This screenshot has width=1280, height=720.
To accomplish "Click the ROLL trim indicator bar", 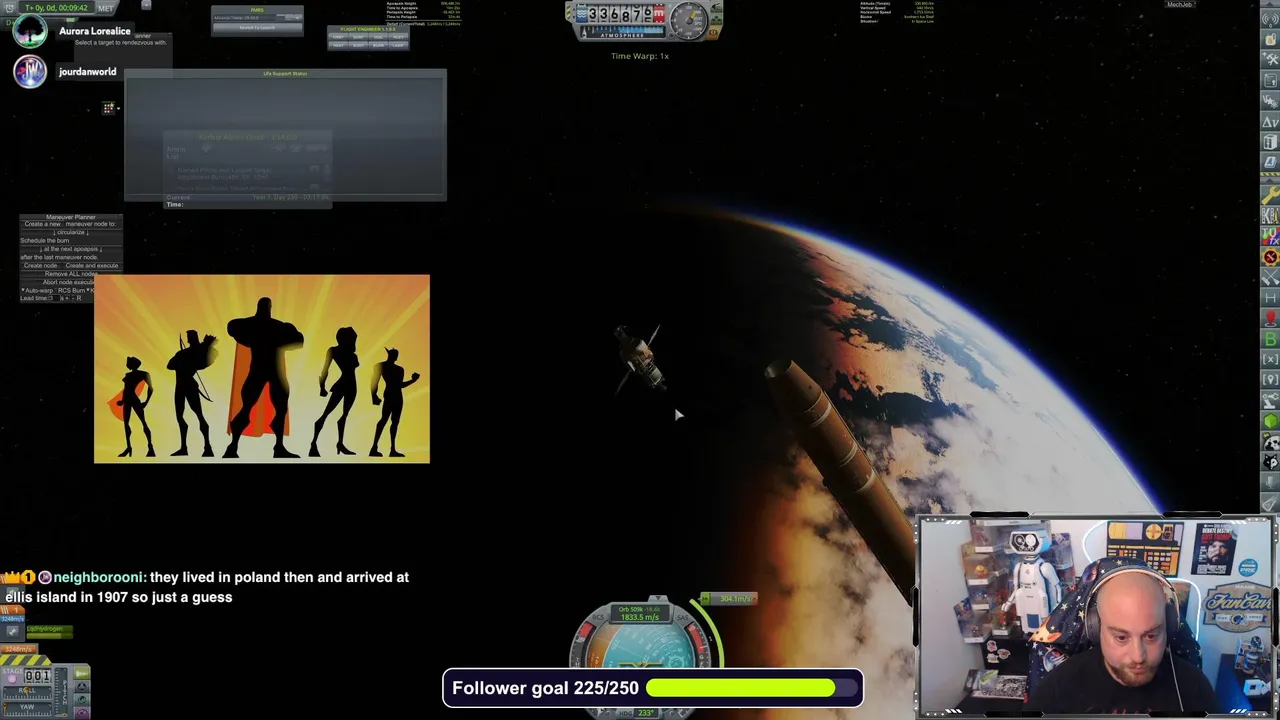I will tap(28, 693).
